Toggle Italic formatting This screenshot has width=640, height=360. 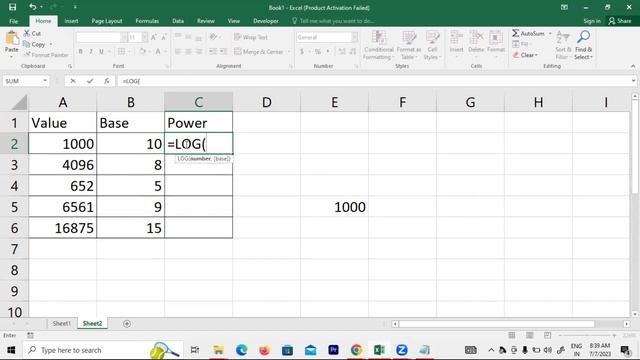click(x=91, y=51)
